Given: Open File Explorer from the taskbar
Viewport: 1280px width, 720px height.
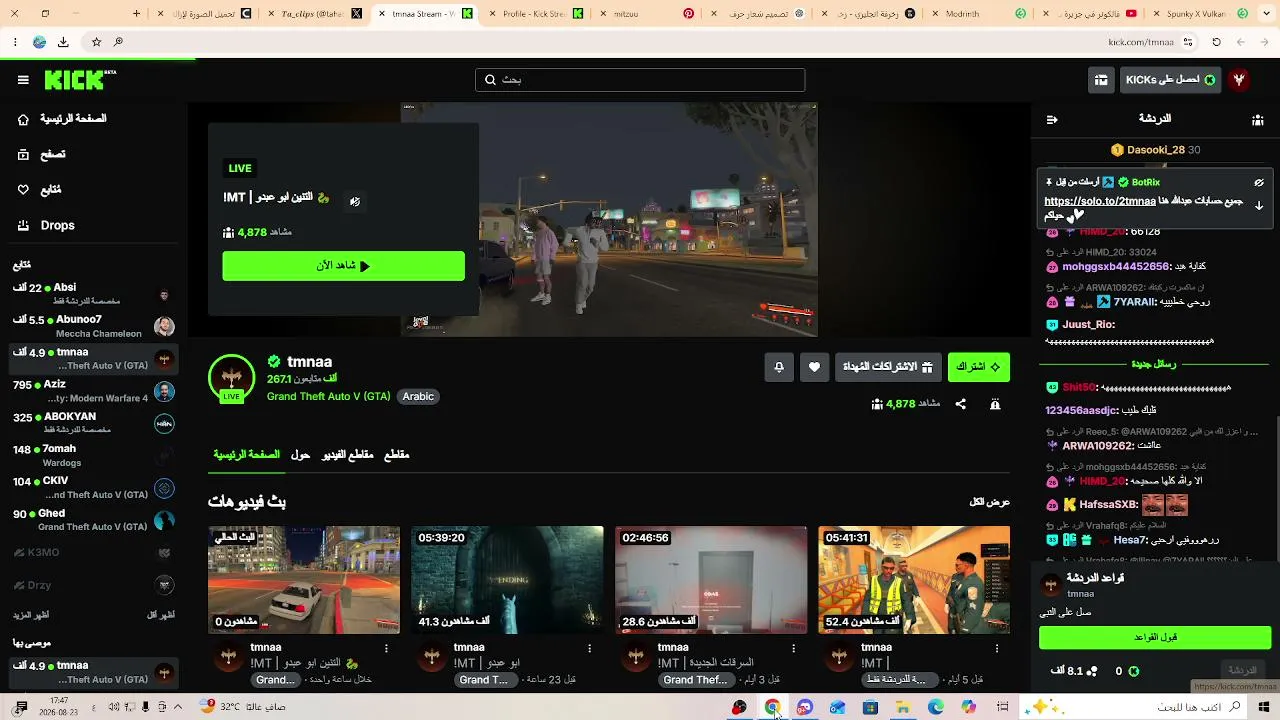Looking at the screenshot, I should pyautogui.click(x=903, y=707).
